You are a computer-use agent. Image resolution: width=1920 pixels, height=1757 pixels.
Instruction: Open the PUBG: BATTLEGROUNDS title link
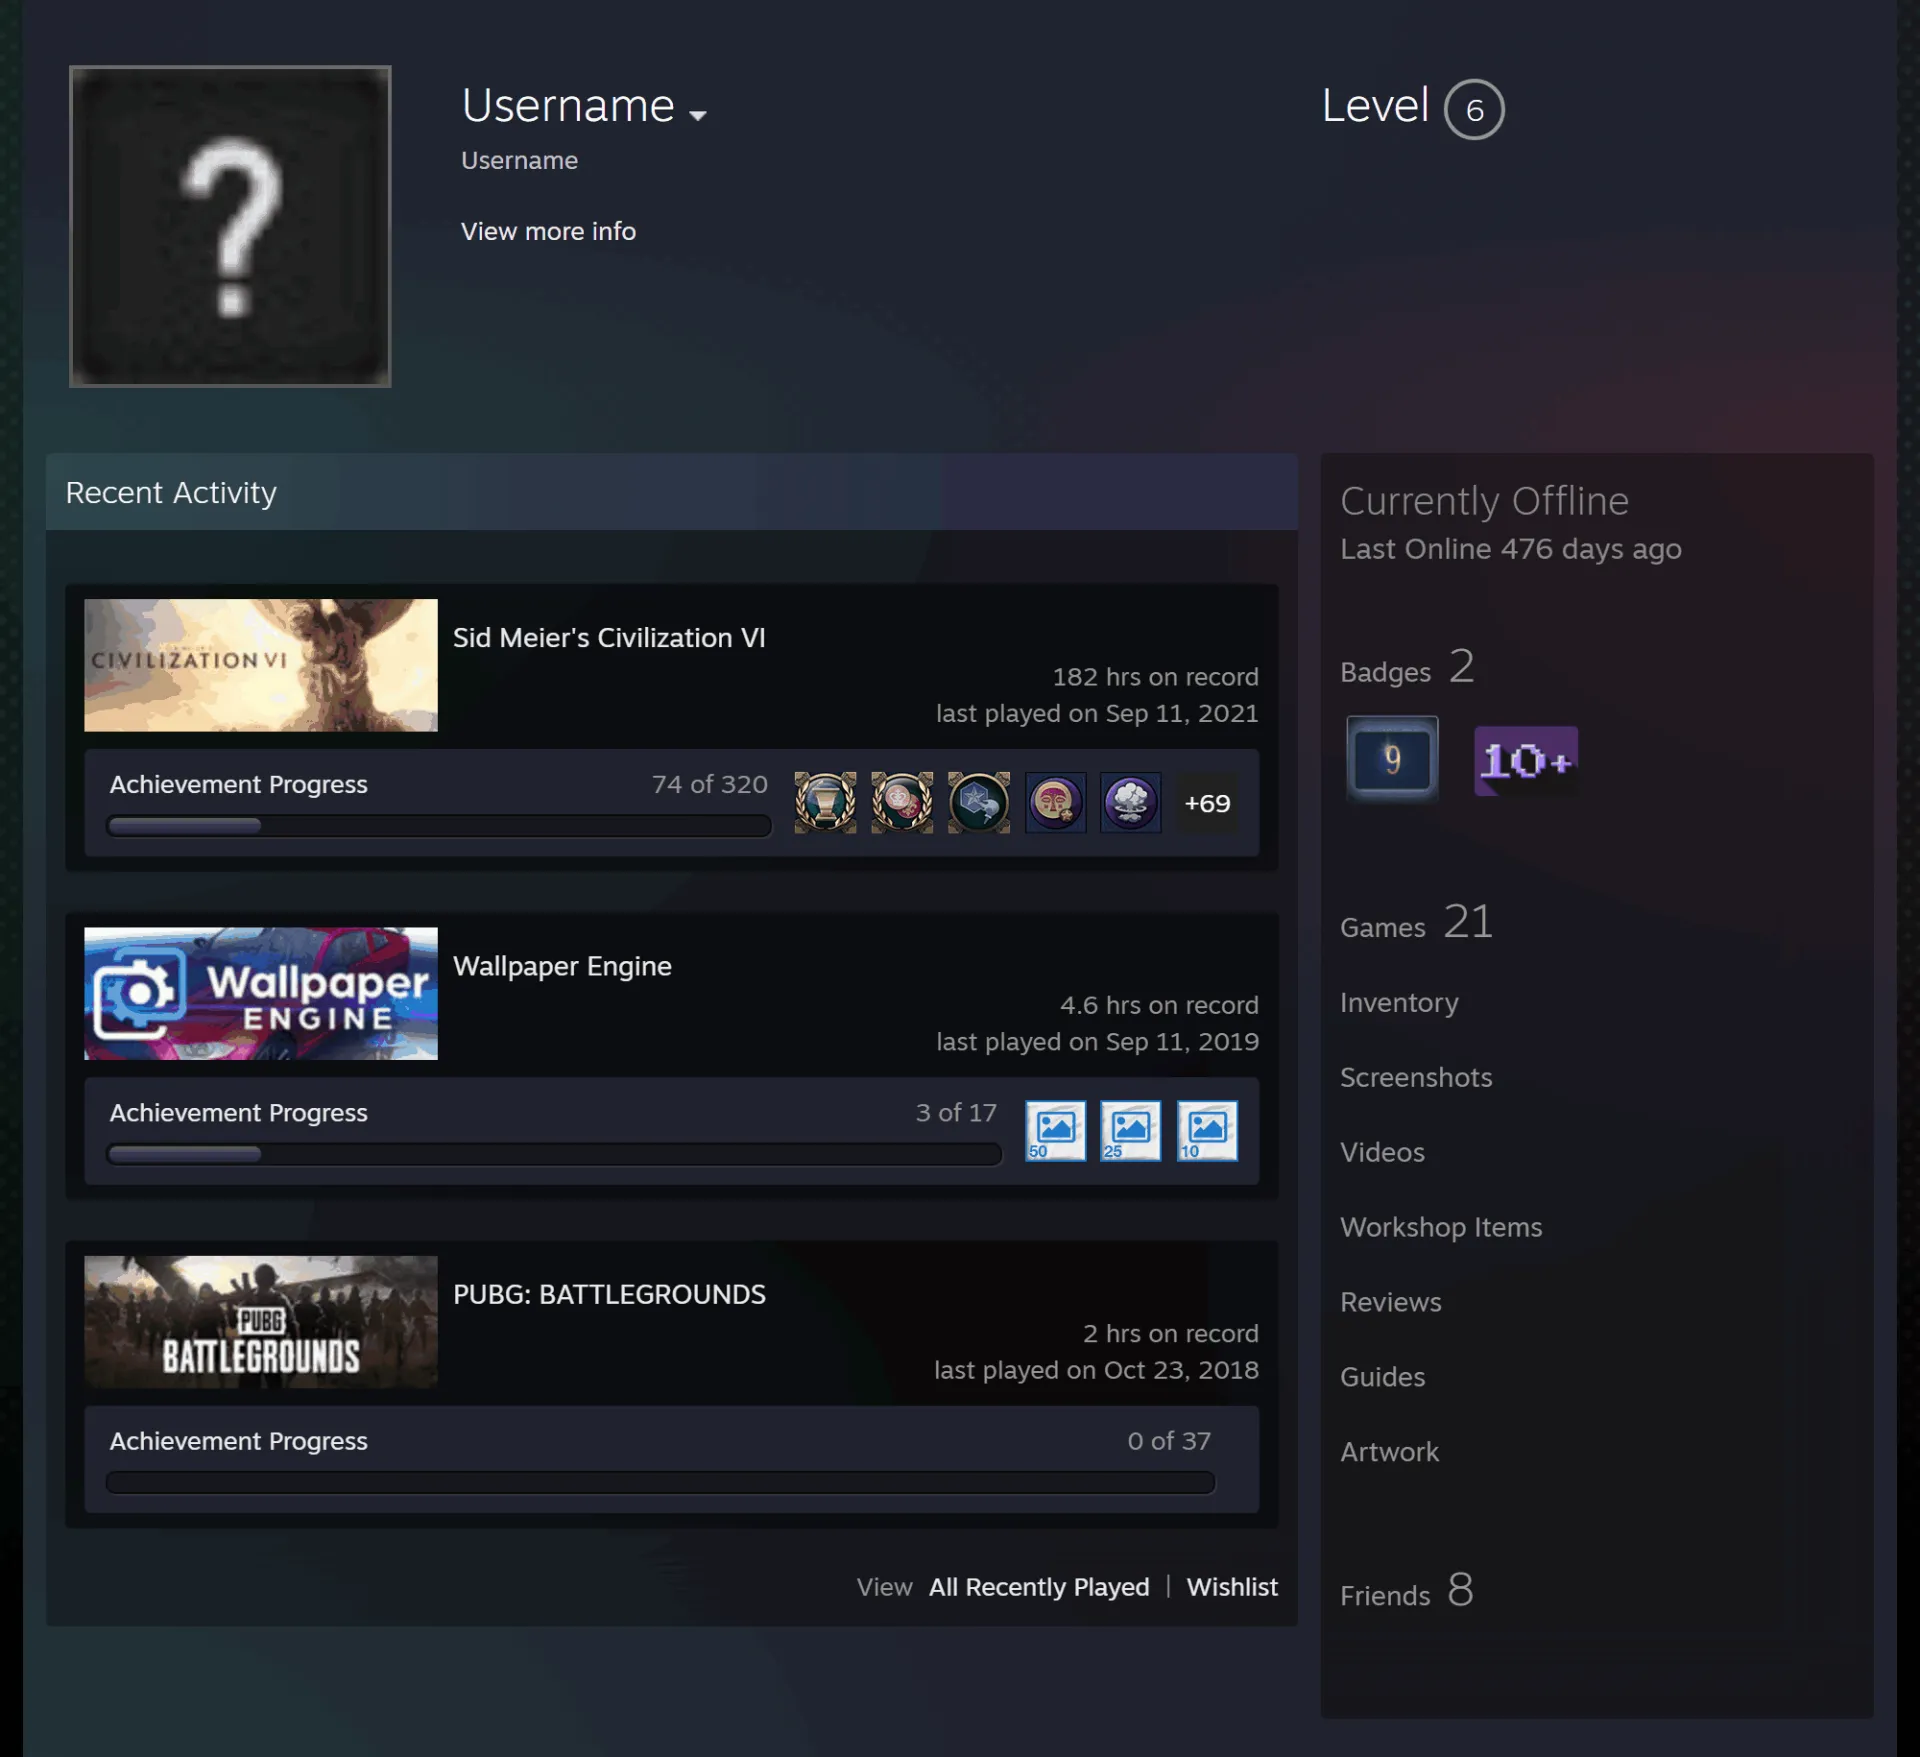[609, 1294]
